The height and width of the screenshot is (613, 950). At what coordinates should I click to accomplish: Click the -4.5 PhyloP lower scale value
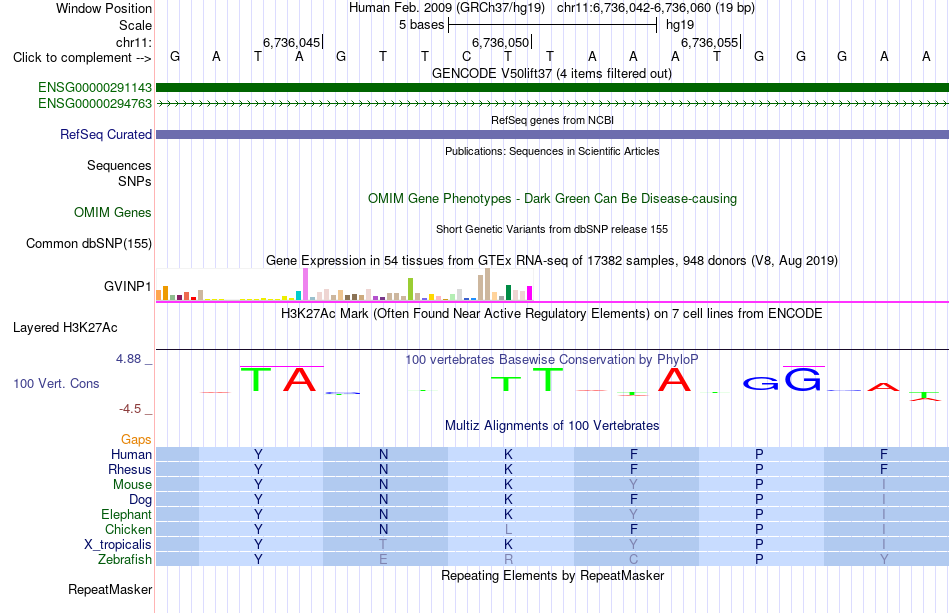click(130, 409)
